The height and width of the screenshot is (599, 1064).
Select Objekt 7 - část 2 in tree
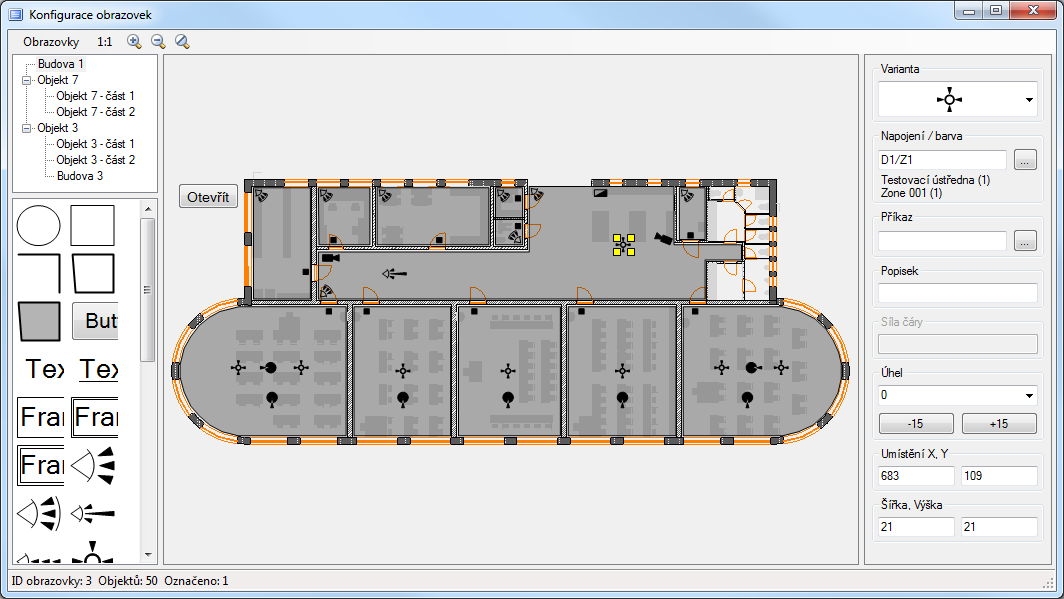pos(95,112)
